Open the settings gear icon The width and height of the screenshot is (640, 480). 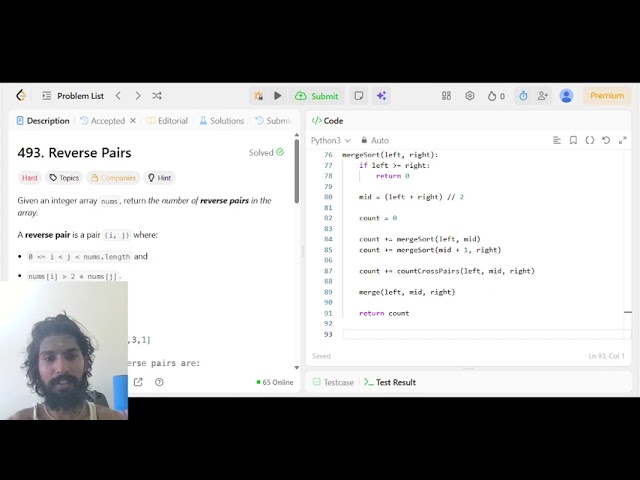(470, 96)
